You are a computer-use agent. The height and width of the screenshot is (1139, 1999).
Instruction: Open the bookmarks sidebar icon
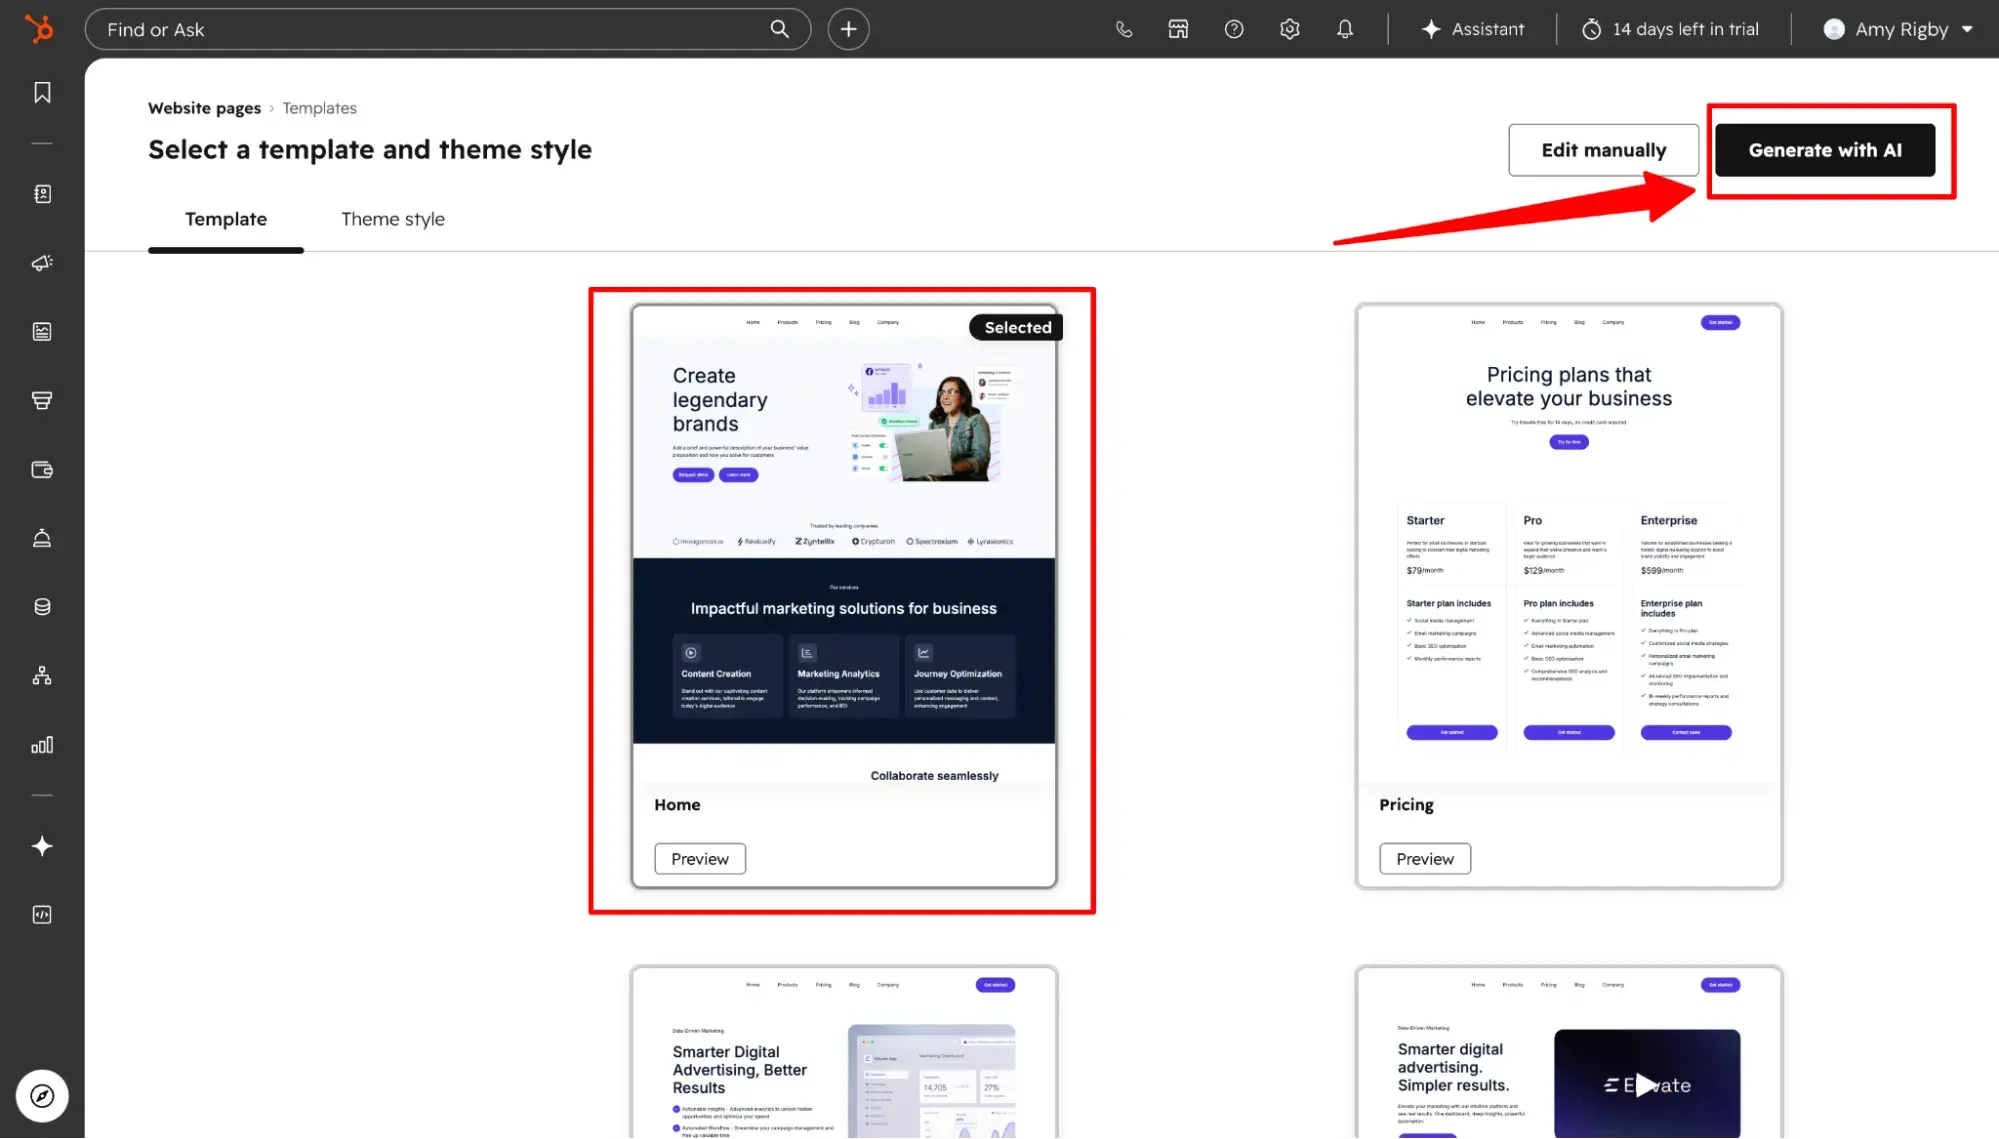[42, 93]
